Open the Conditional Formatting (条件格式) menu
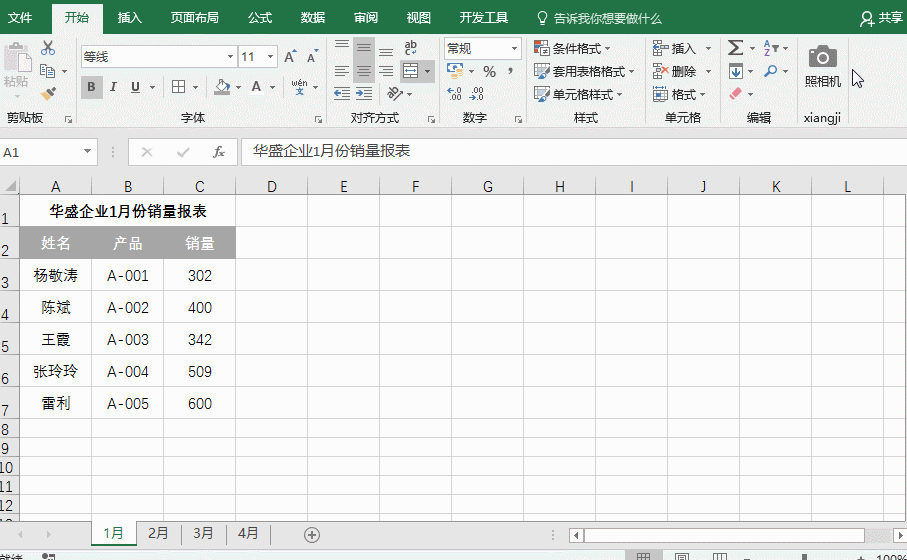907x560 pixels. pyautogui.click(x=574, y=48)
